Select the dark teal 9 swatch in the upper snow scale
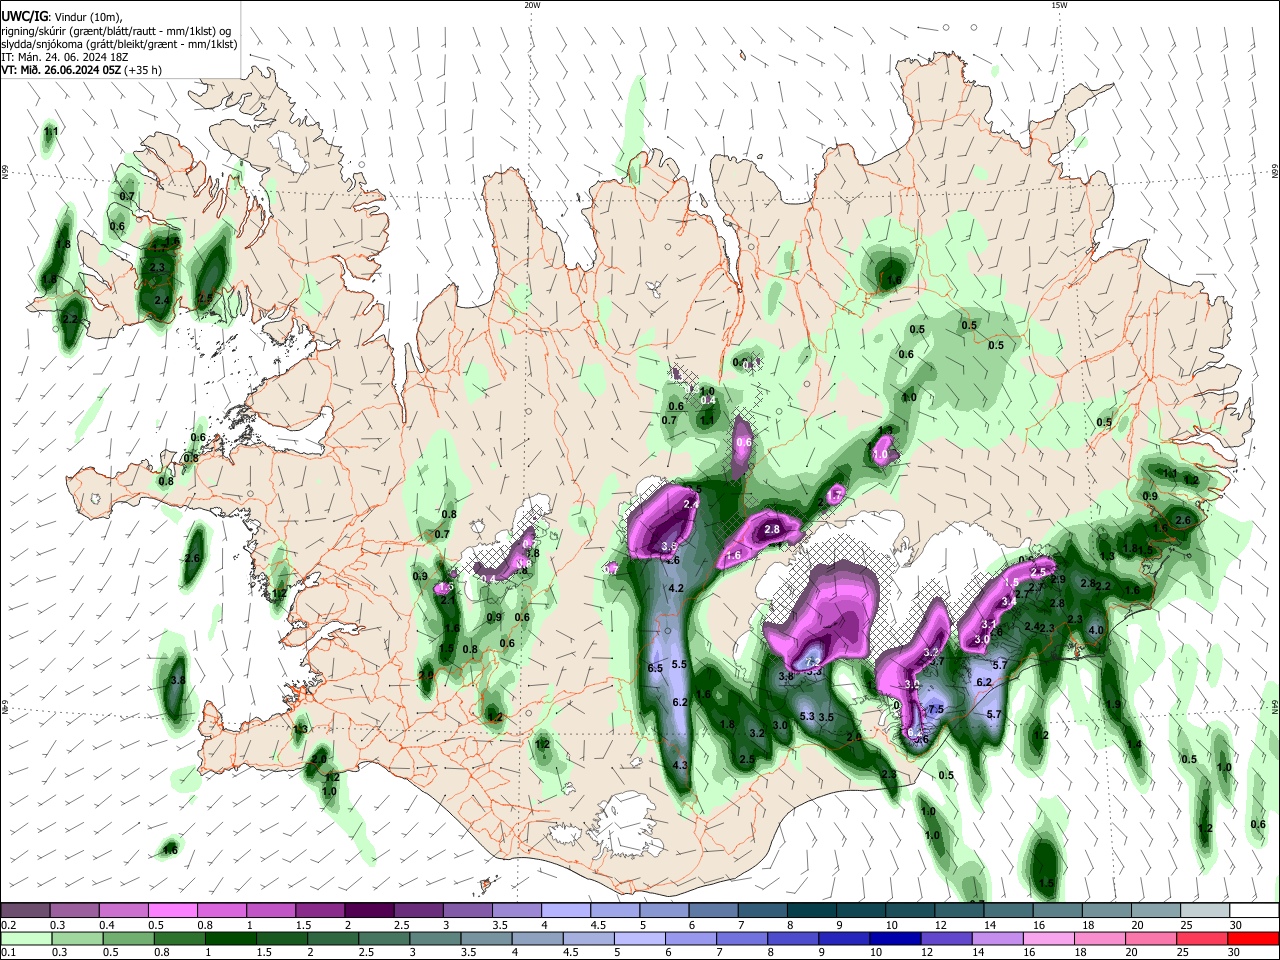The height and width of the screenshot is (960, 1280). click(859, 910)
